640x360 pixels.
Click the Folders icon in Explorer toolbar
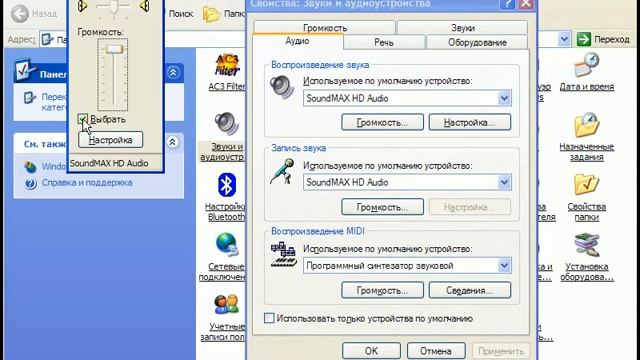tap(212, 14)
